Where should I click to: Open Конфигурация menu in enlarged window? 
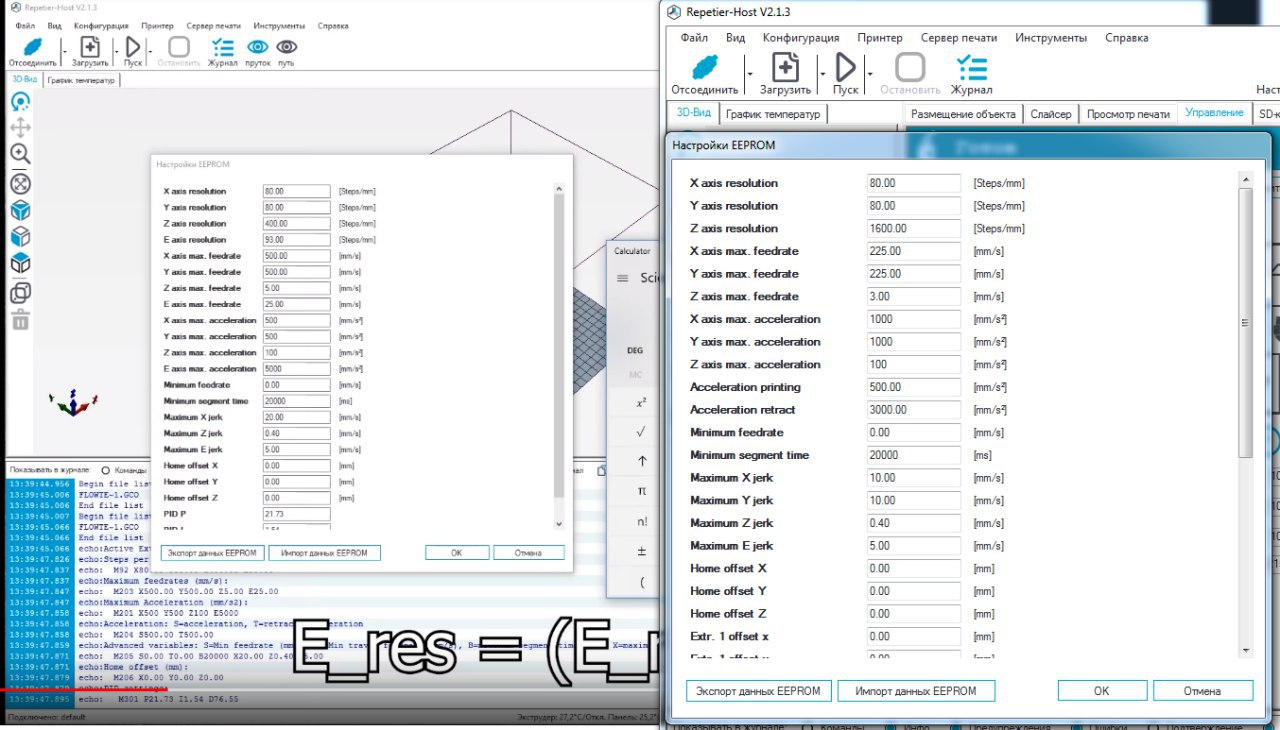801,38
